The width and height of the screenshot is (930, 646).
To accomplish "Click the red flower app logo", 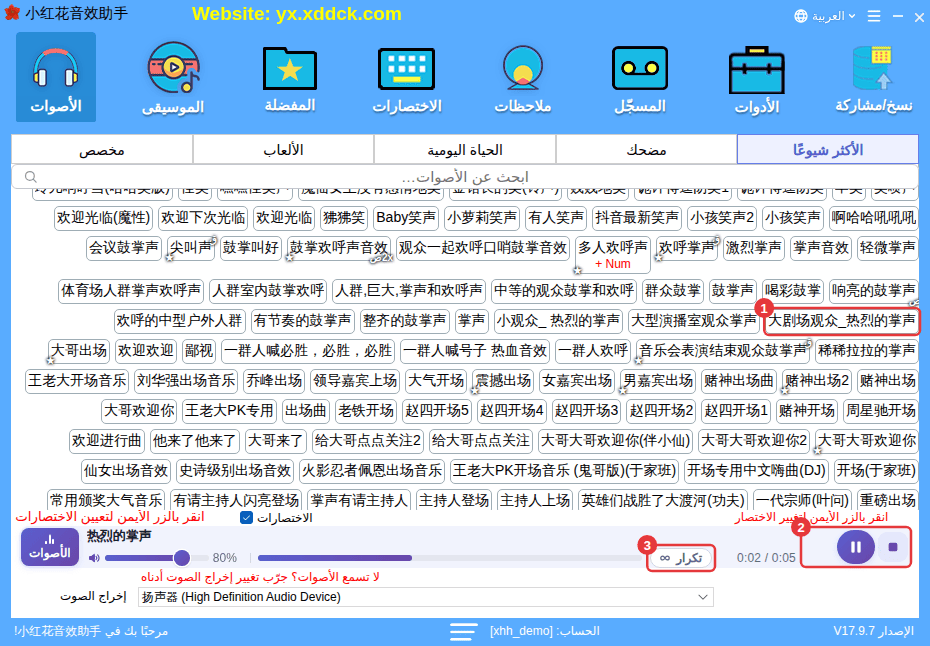I will (x=12, y=13).
